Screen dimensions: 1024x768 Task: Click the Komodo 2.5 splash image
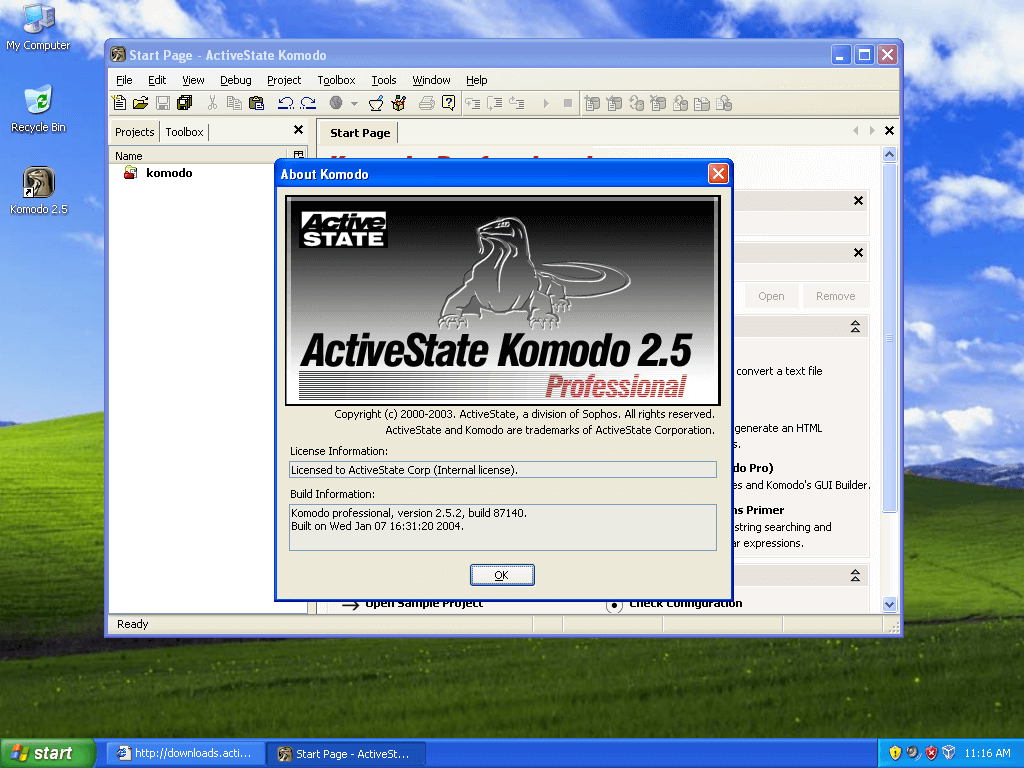pos(503,300)
